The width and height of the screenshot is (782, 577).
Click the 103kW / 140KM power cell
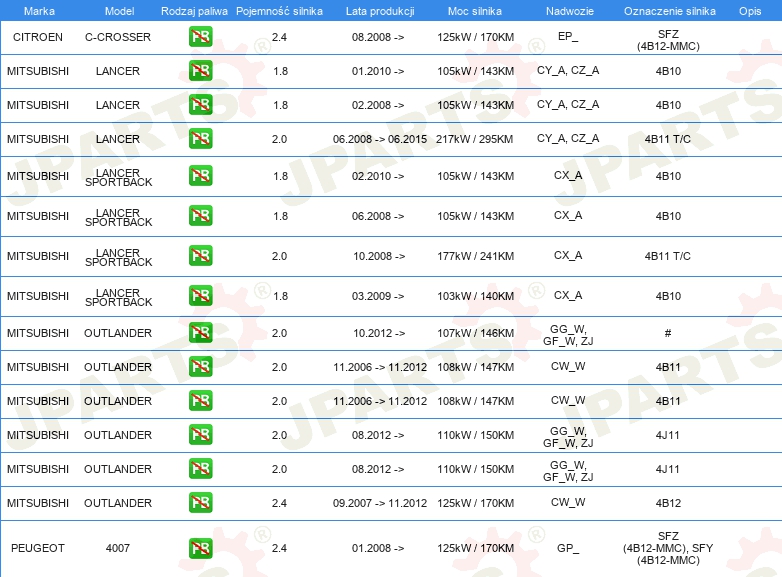(x=475, y=296)
